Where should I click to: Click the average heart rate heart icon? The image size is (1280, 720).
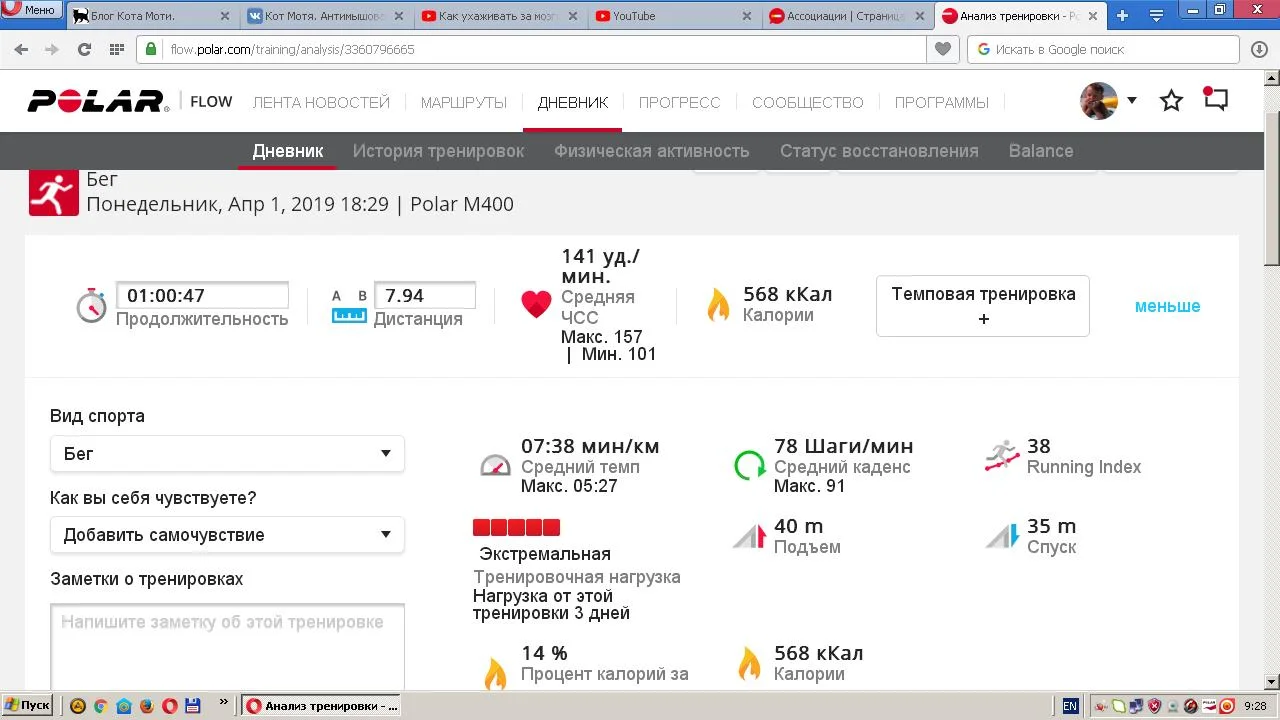point(536,304)
